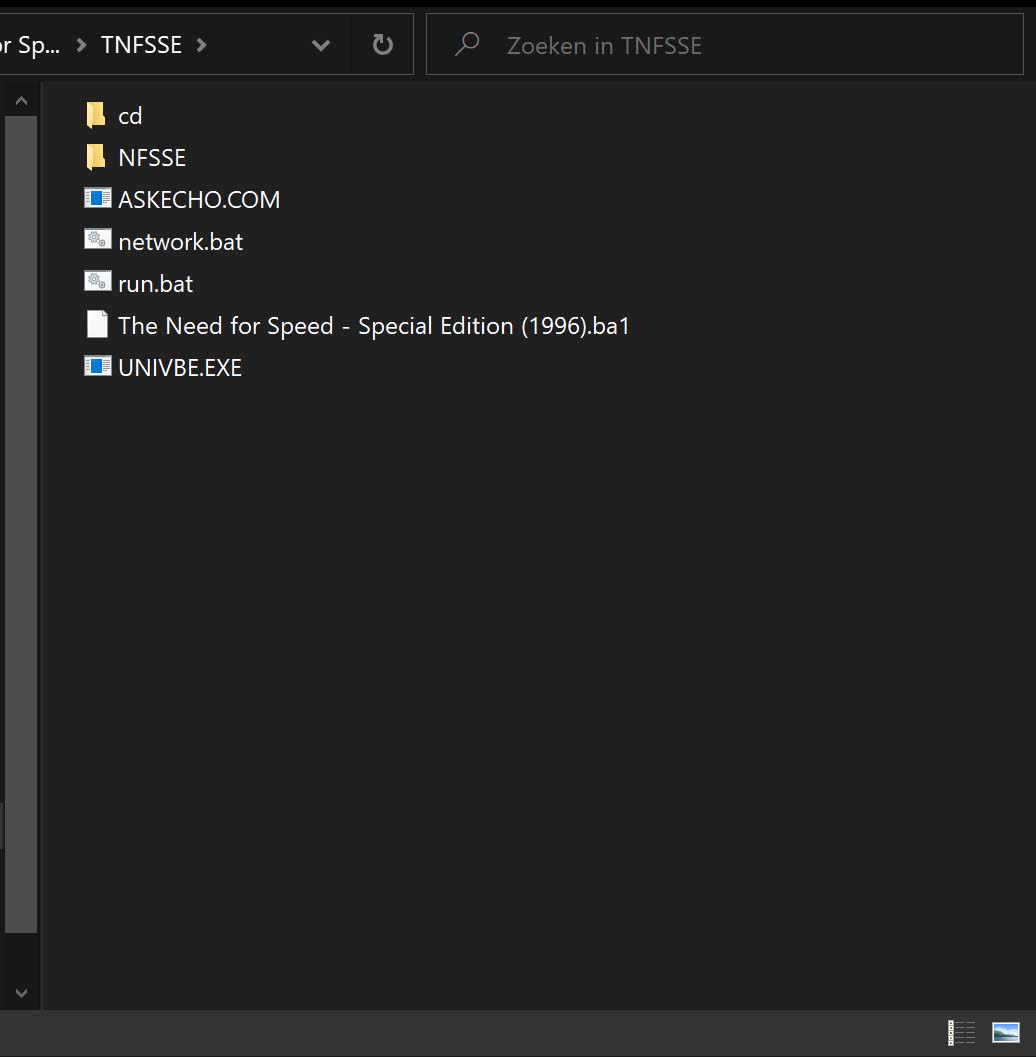
Task: Expand chevron after TNFSSE breadcrumb
Action: [x=201, y=45]
